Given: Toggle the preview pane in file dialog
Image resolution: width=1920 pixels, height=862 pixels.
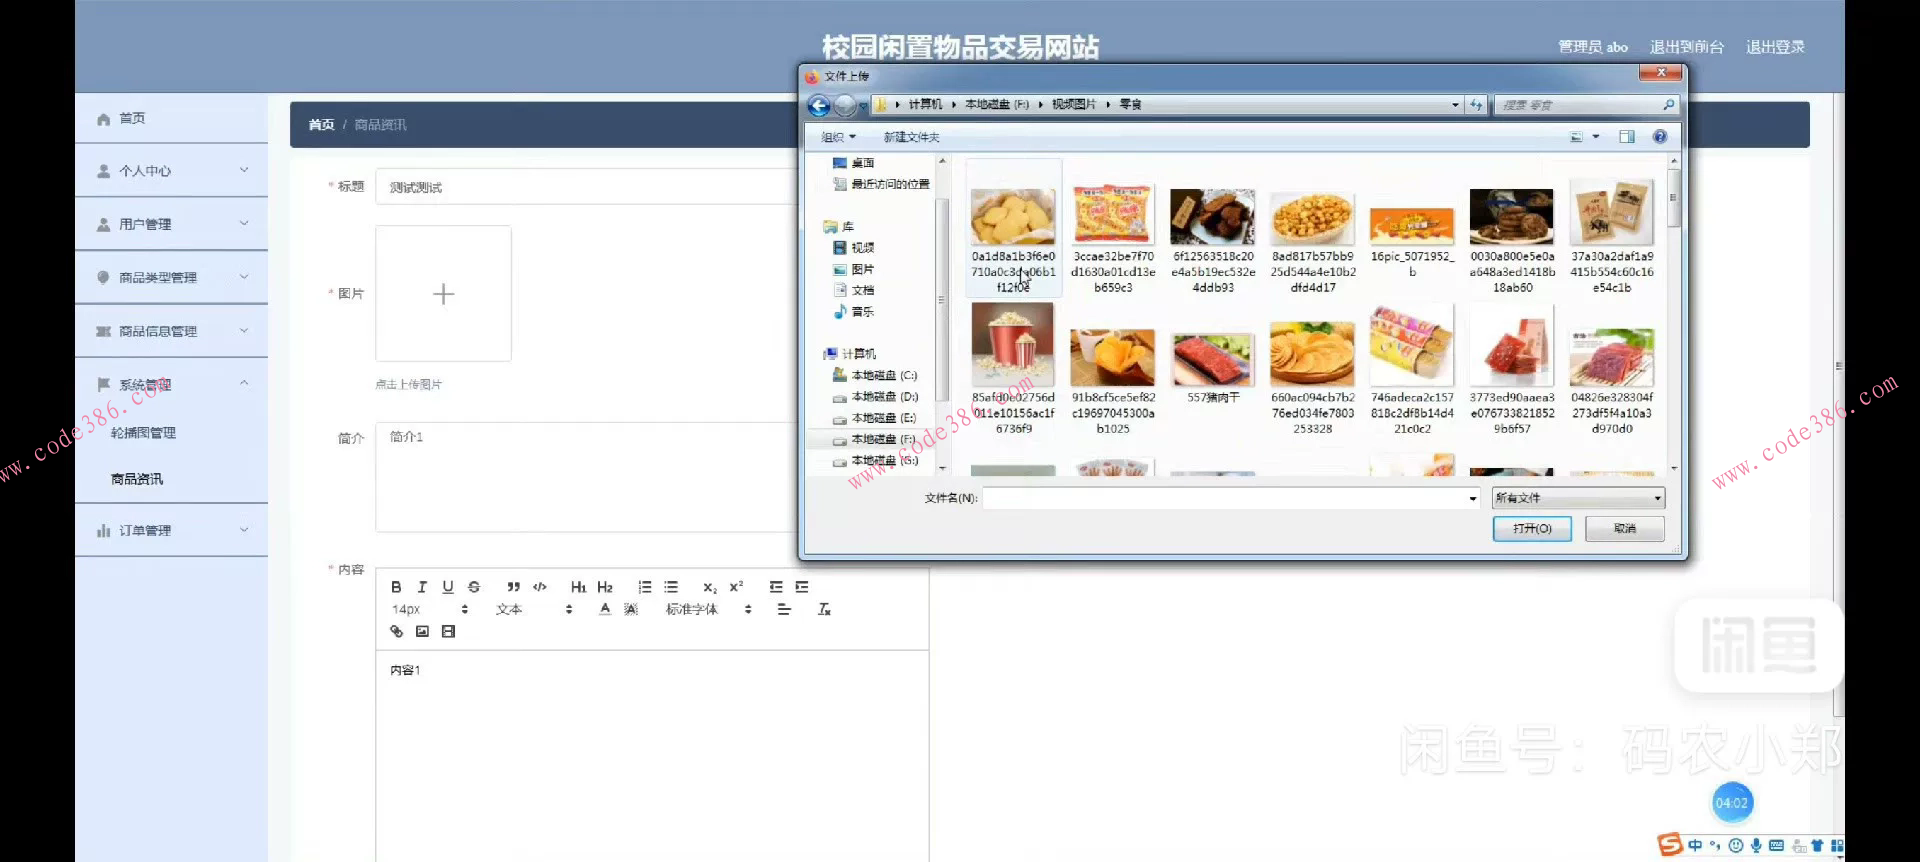Looking at the screenshot, I should (x=1627, y=137).
